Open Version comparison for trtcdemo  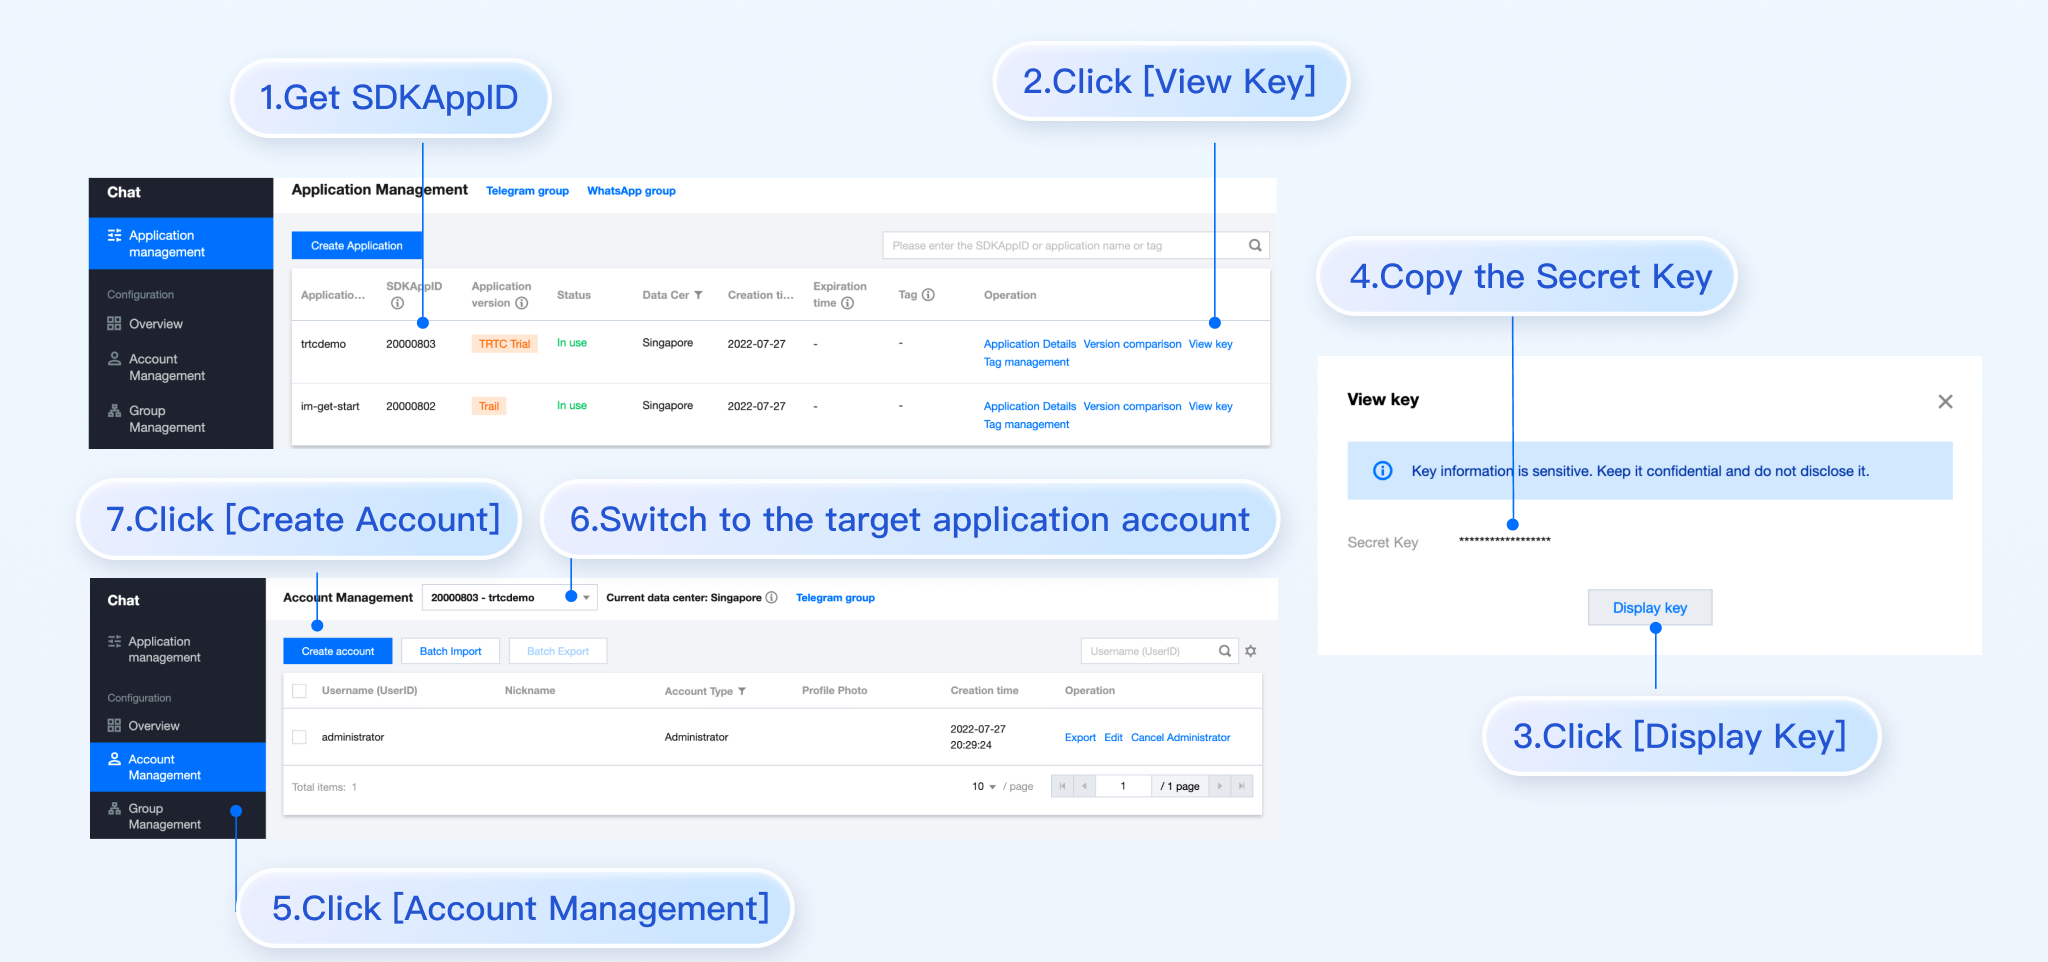pos(1132,344)
